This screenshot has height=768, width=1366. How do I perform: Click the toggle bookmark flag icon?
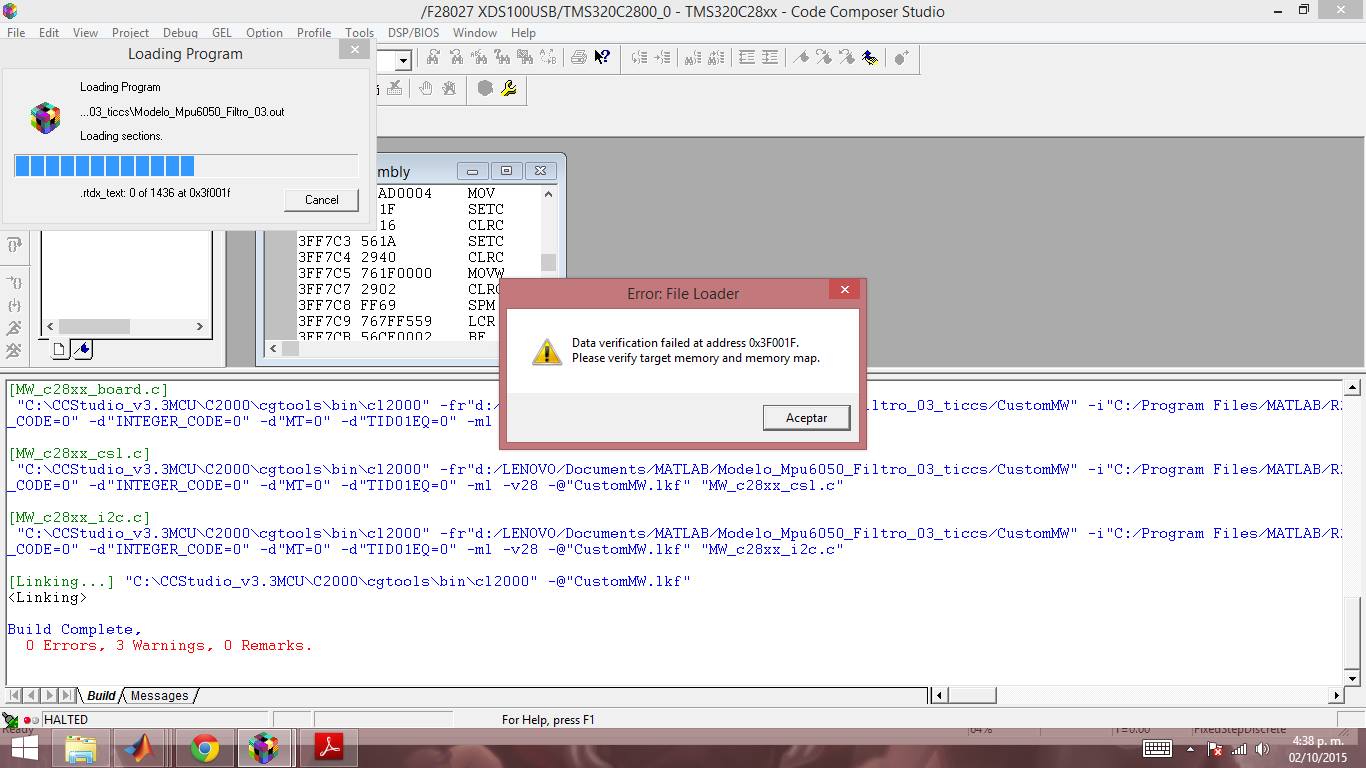click(801, 57)
